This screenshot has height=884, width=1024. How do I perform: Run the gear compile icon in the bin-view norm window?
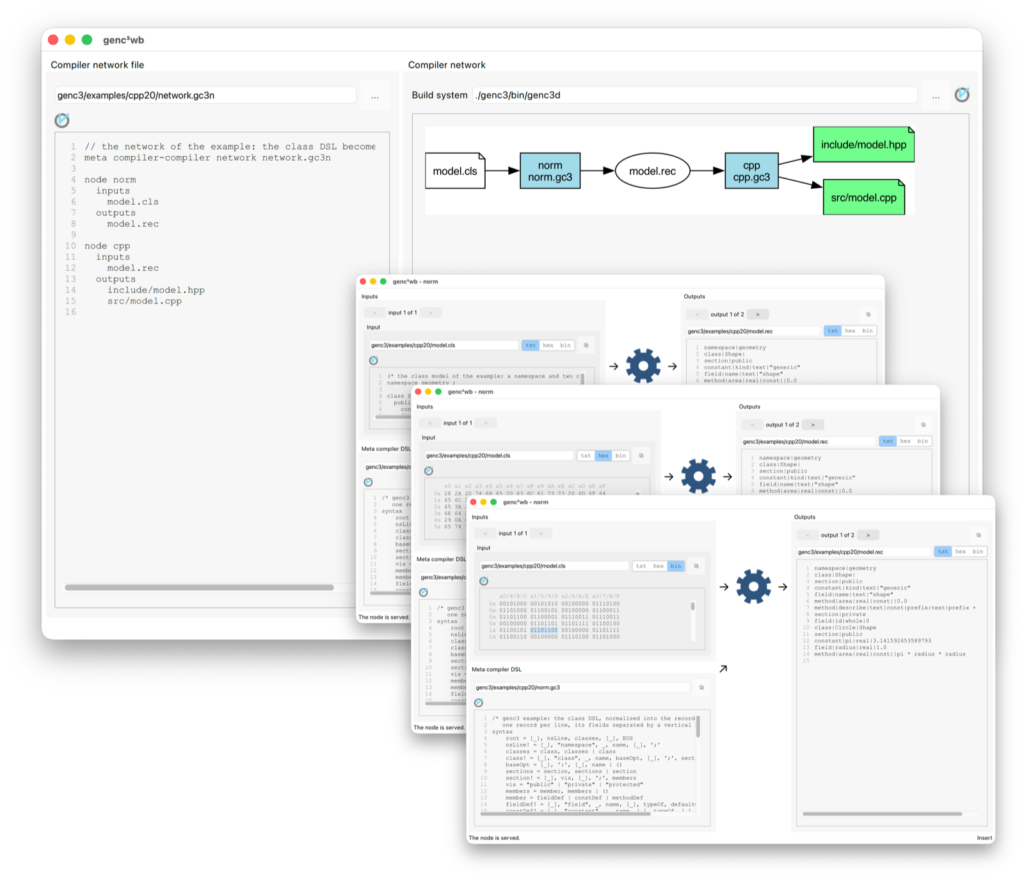point(753,586)
